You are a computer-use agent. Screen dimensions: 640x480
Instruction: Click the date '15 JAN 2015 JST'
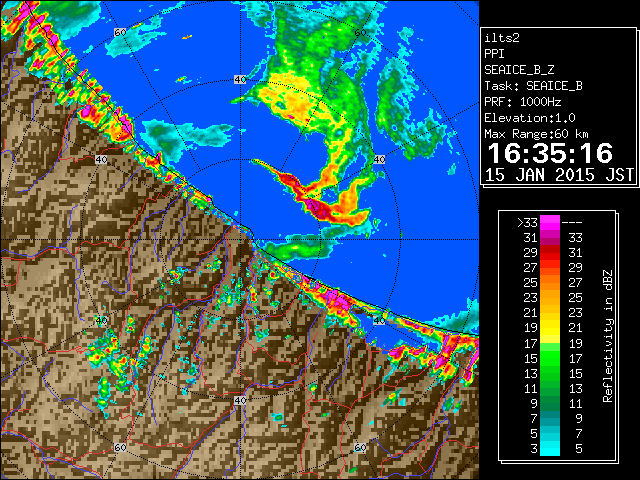(559, 175)
